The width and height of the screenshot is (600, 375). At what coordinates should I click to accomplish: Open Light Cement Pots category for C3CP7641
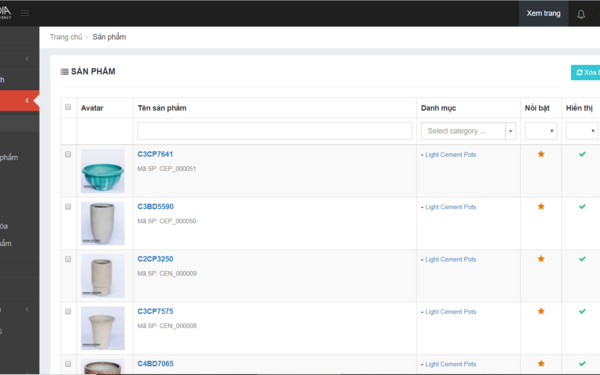point(450,155)
